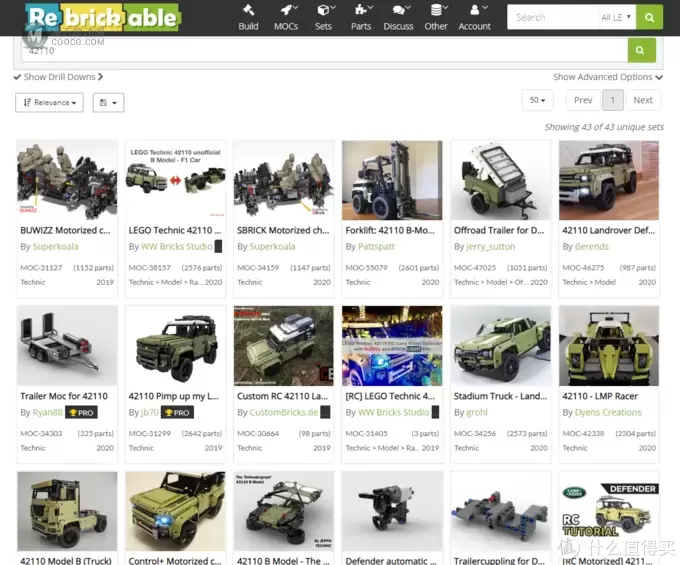The width and height of the screenshot is (680, 565).
Task: Click the Next page button
Action: pos(643,100)
